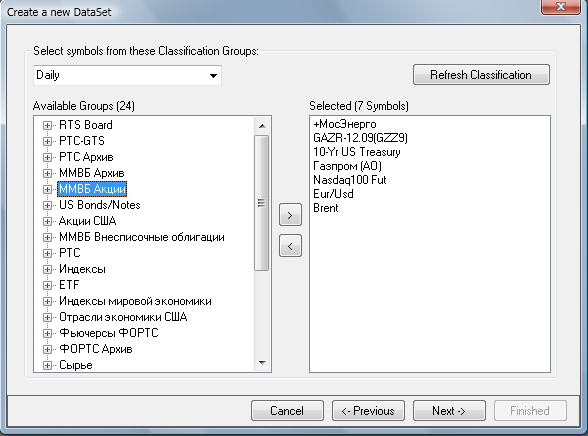588x436 pixels.
Task: Expand Индексы мировой экономики group
Action: click(47, 301)
